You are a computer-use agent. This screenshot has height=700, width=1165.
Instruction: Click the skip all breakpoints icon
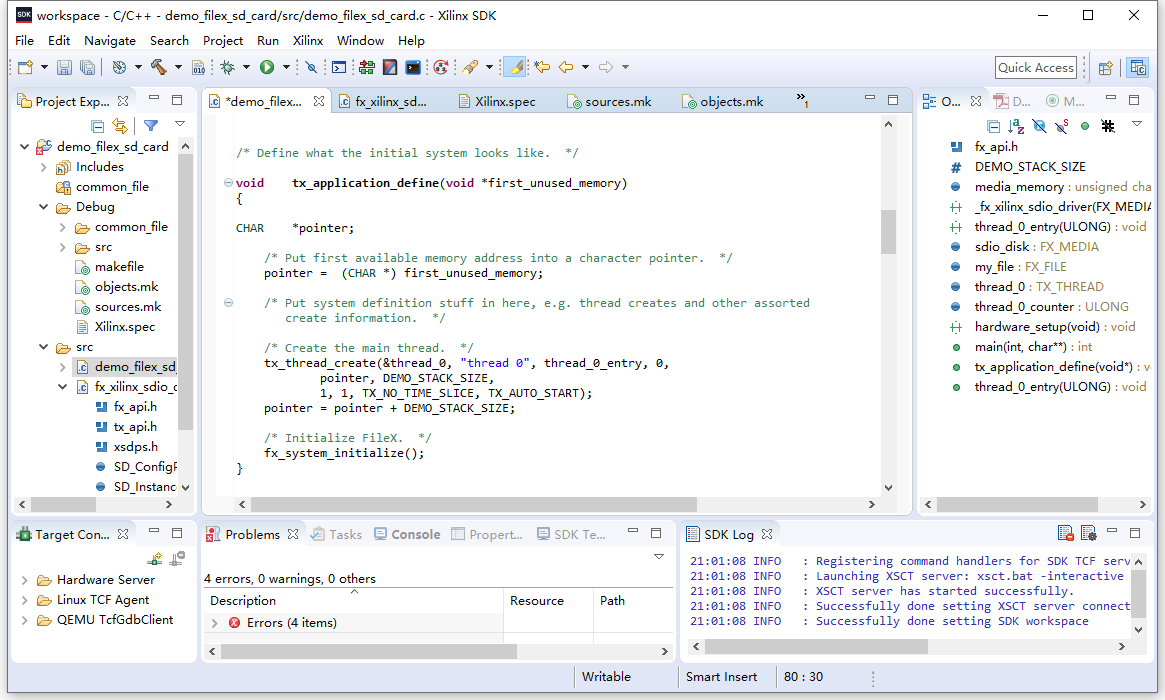tap(311, 68)
